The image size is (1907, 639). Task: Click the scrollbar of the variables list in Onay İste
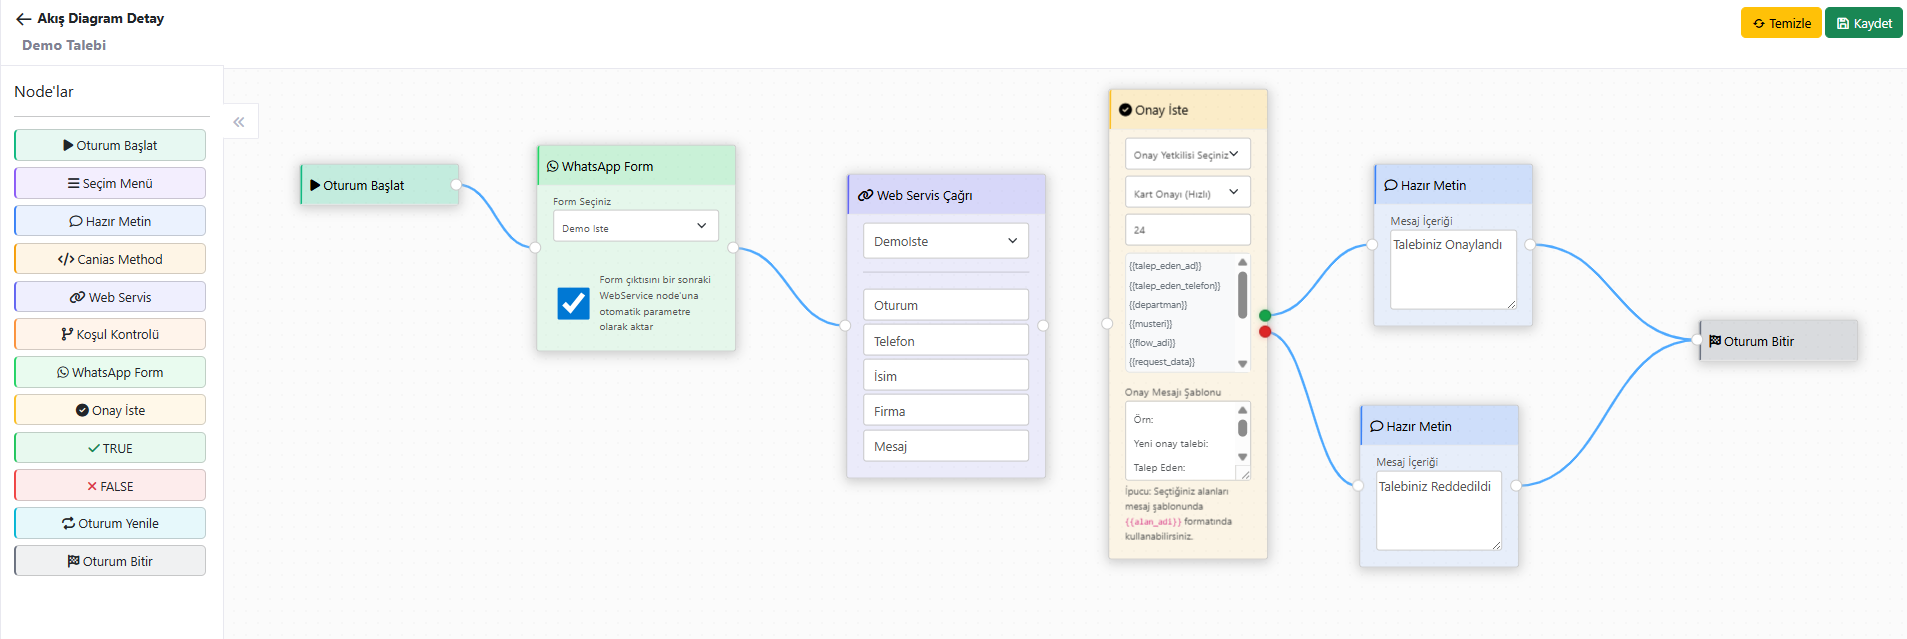tap(1242, 296)
